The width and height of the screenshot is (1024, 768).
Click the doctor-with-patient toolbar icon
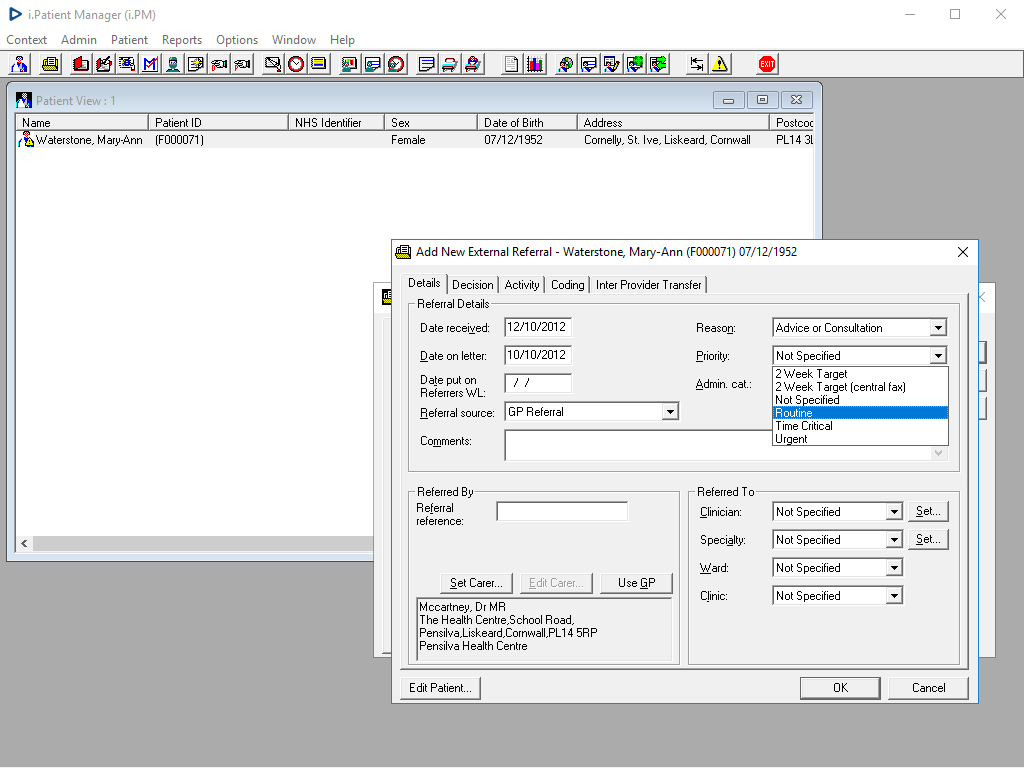[x=20, y=64]
